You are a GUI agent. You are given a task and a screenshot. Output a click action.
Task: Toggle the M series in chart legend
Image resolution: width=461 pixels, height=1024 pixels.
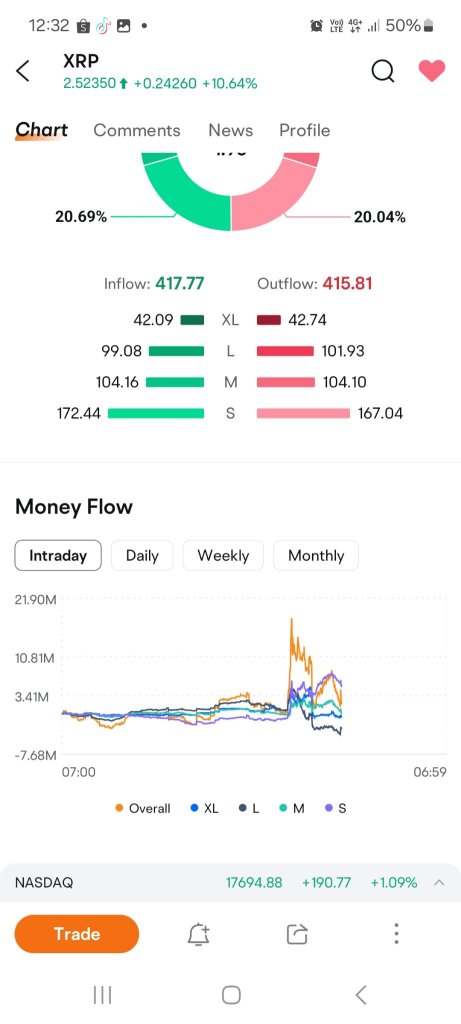(292, 808)
